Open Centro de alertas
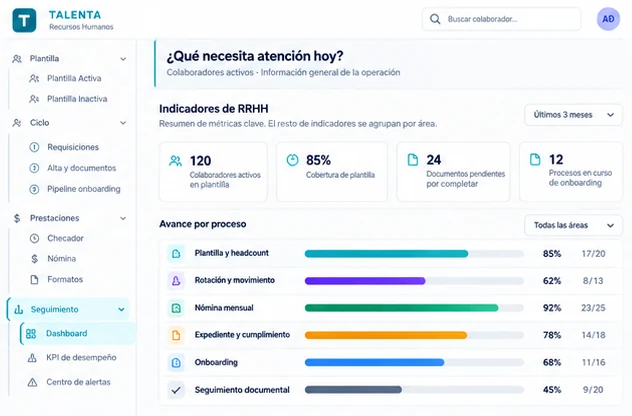Viewport: 632px width, 416px height. pyautogui.click(x=78, y=382)
